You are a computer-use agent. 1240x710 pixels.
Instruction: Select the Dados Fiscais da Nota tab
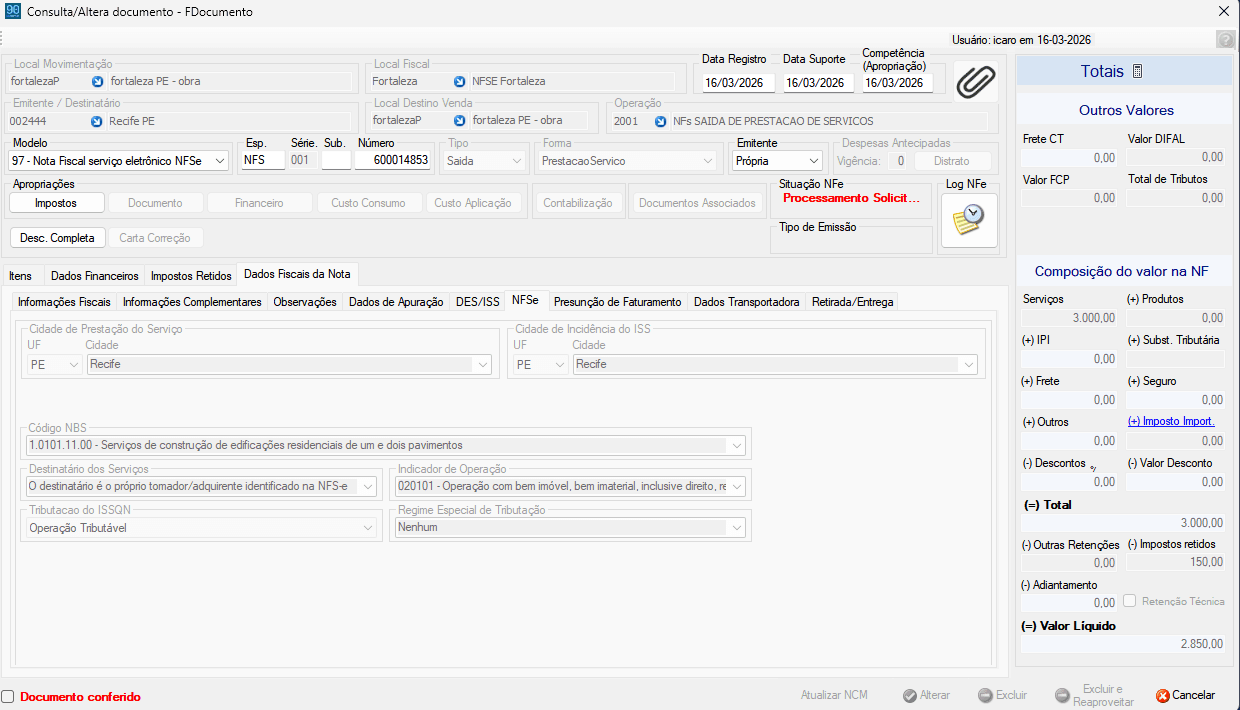pos(297,274)
